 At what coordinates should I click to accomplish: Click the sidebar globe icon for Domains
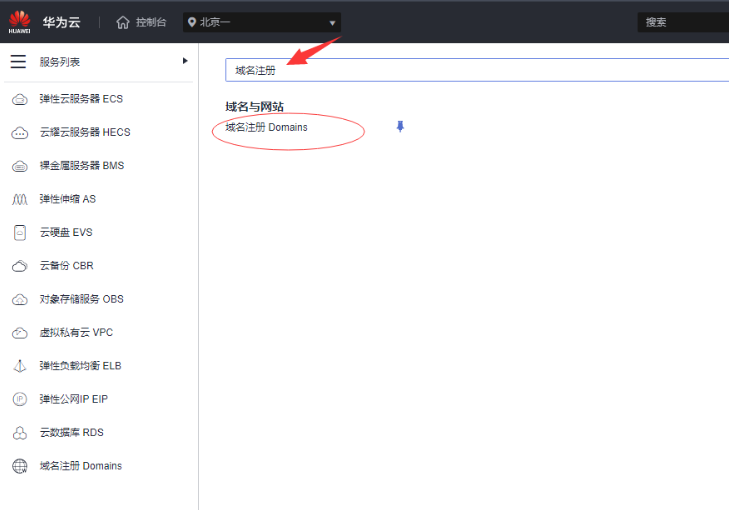click(x=20, y=466)
